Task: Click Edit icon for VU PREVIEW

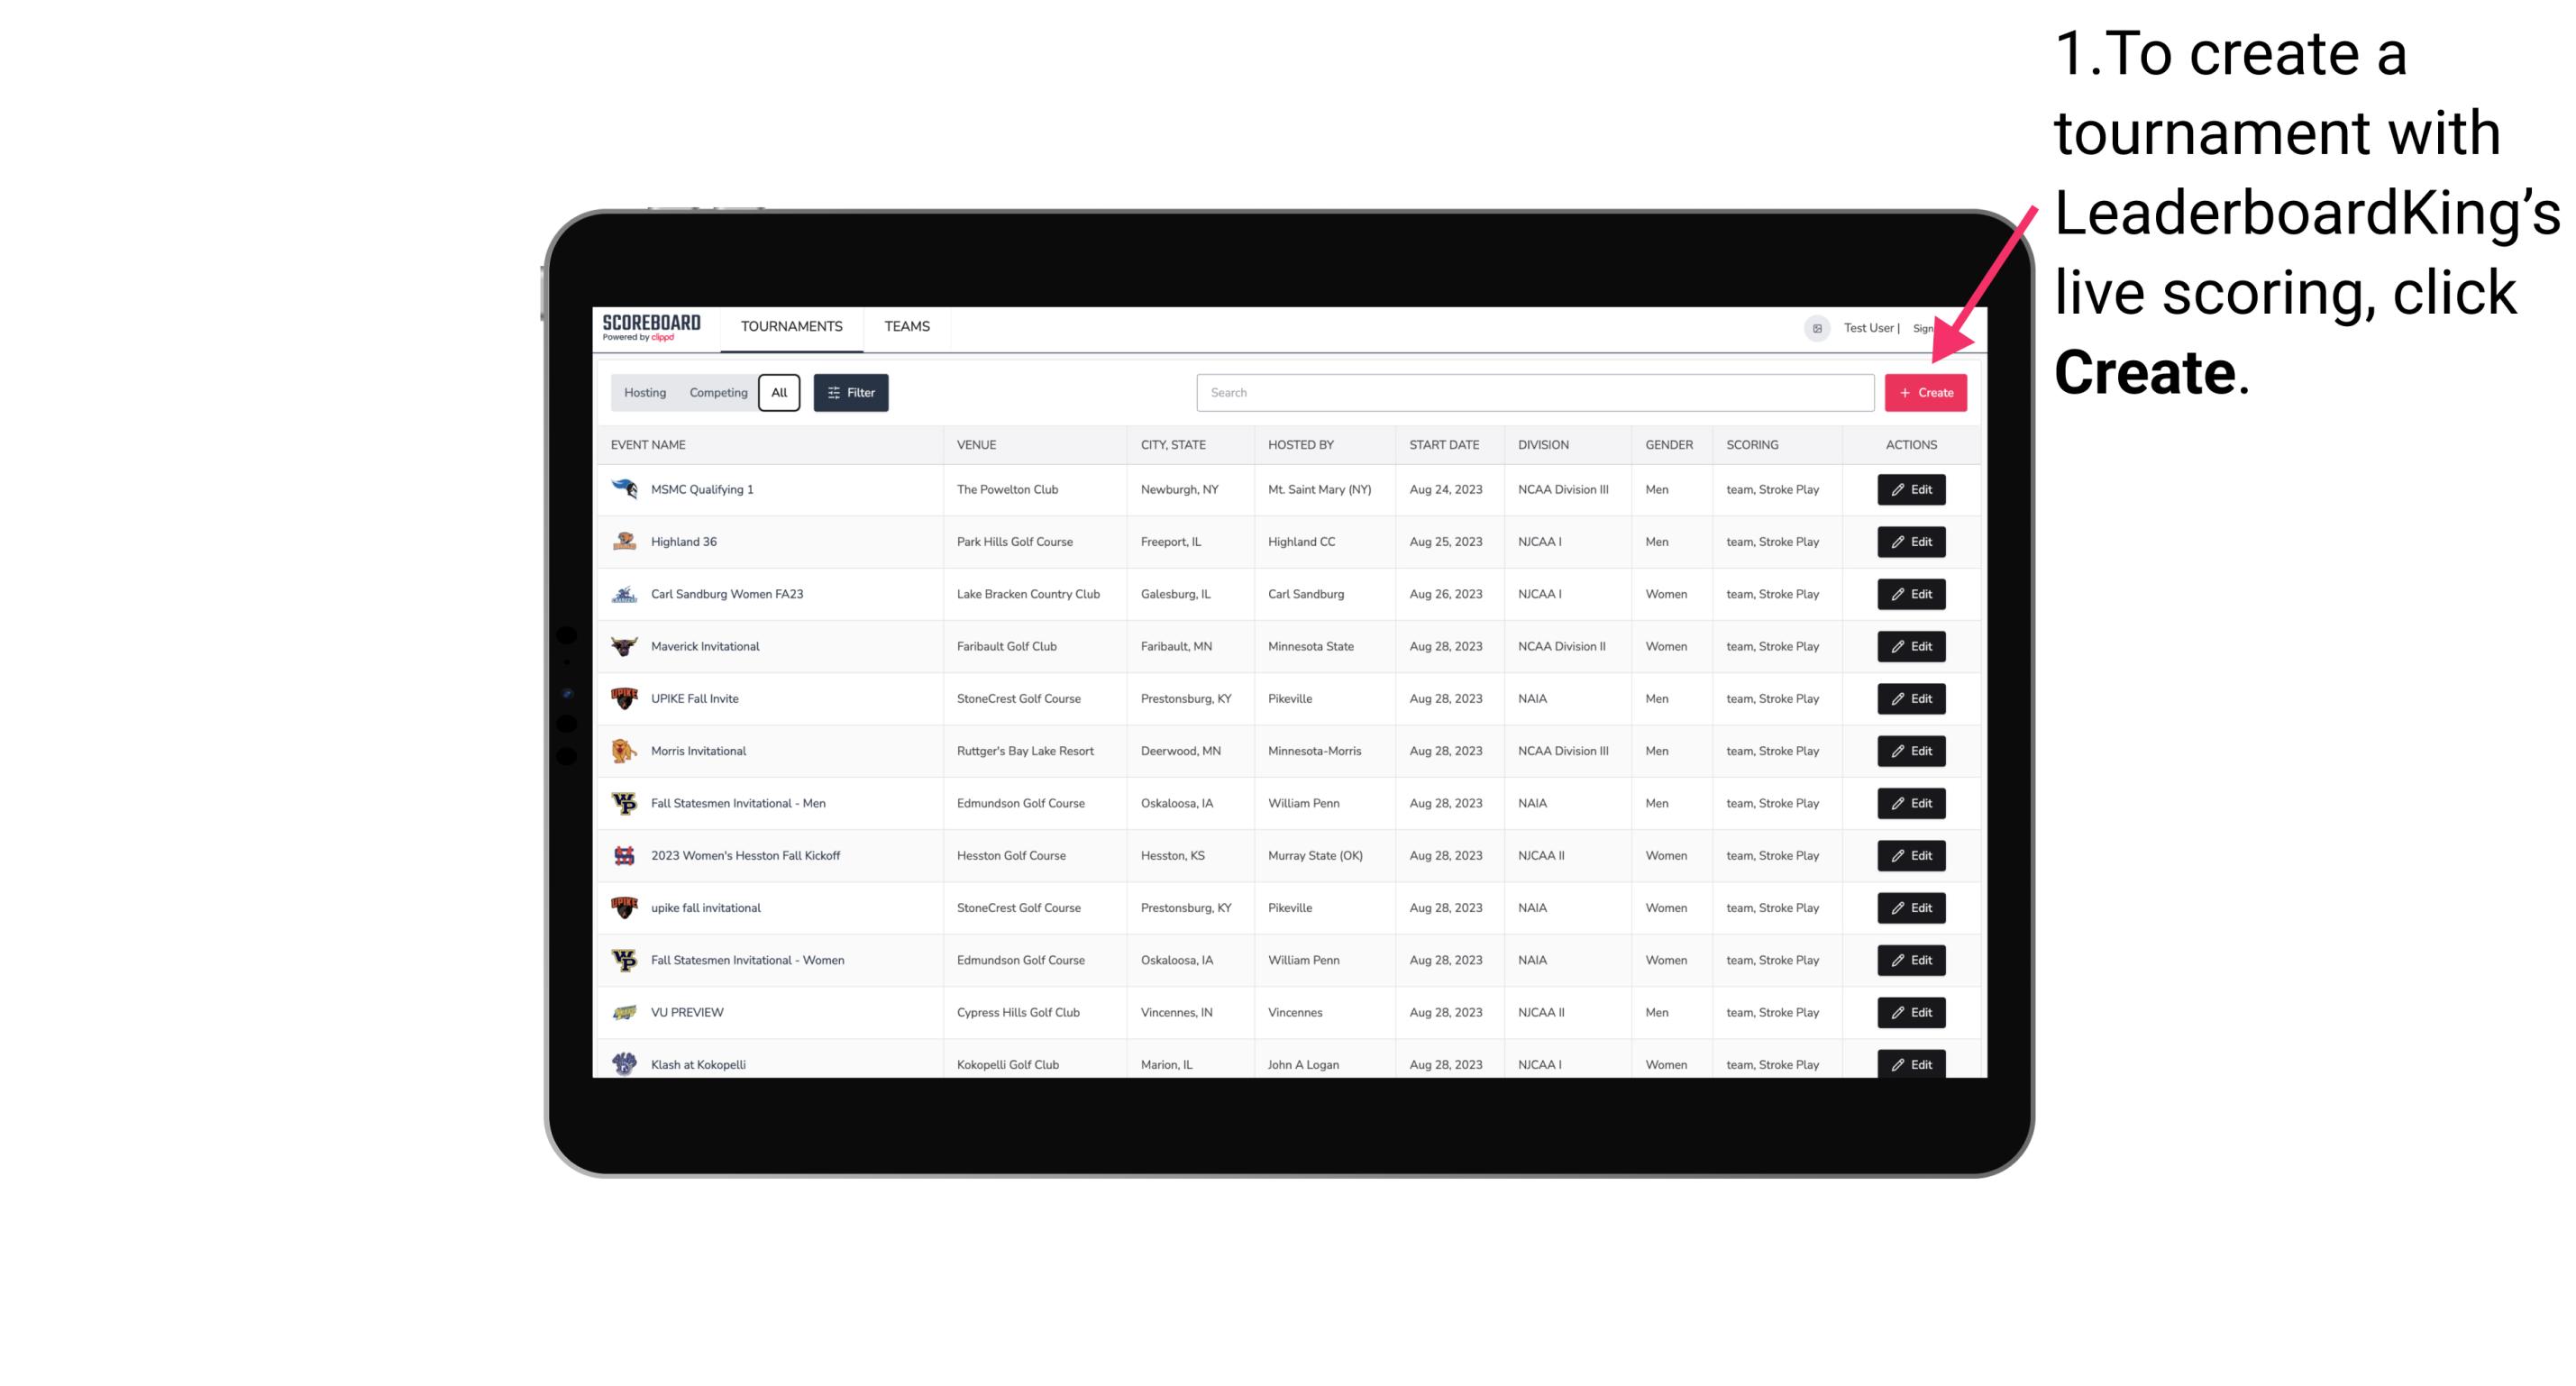Action: point(1910,1012)
